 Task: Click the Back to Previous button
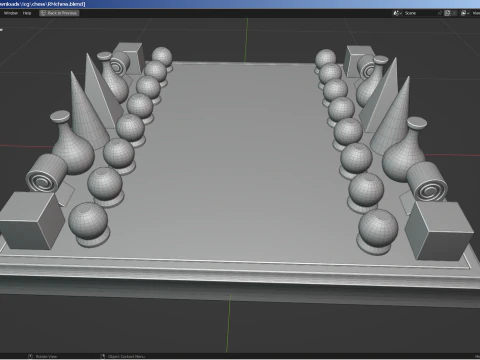[x=59, y=13]
